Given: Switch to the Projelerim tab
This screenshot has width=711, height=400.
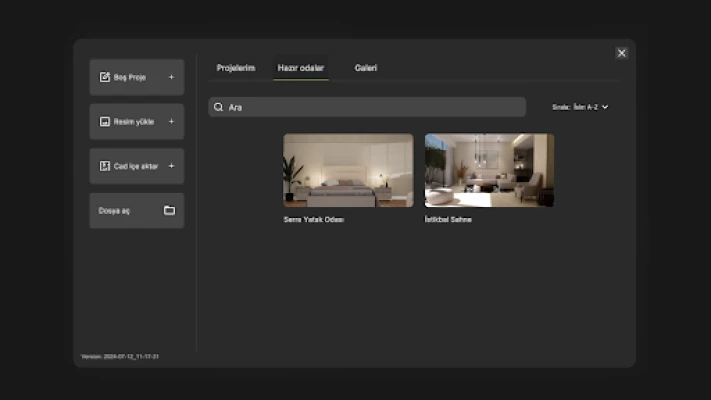Looking at the screenshot, I should [236, 68].
